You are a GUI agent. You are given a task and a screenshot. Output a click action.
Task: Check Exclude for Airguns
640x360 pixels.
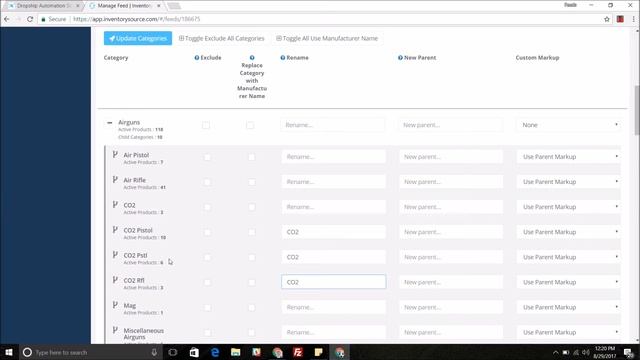(206, 125)
